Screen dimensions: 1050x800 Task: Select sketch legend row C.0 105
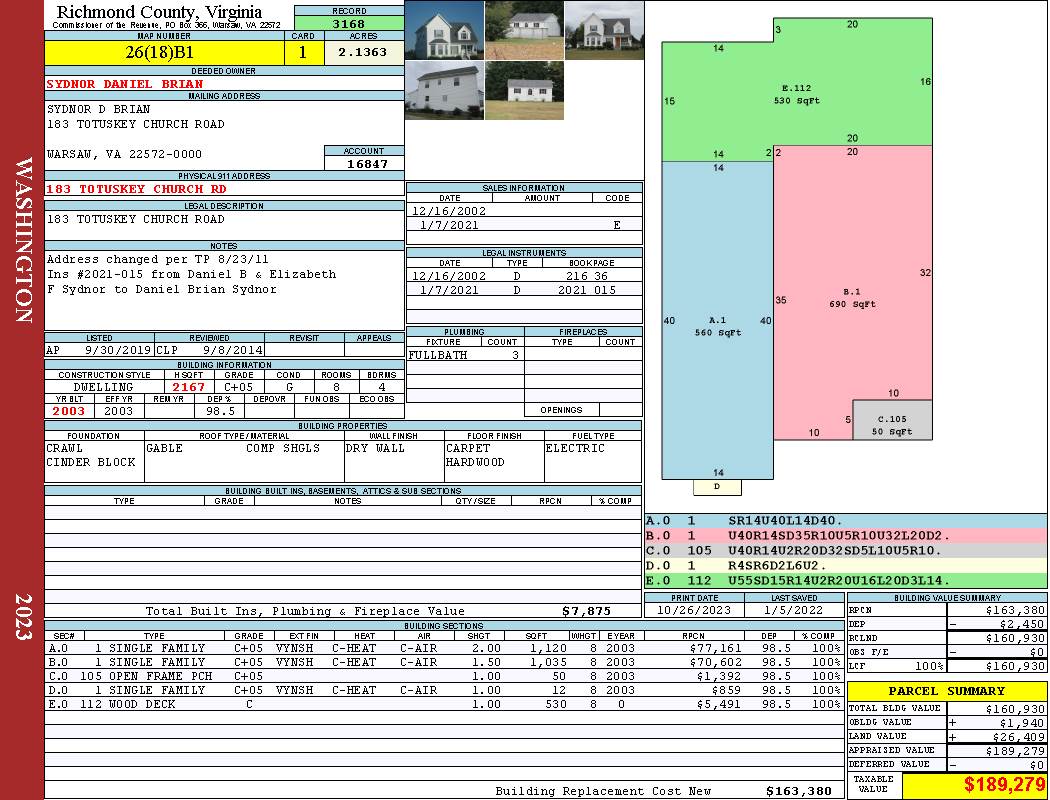pos(846,550)
